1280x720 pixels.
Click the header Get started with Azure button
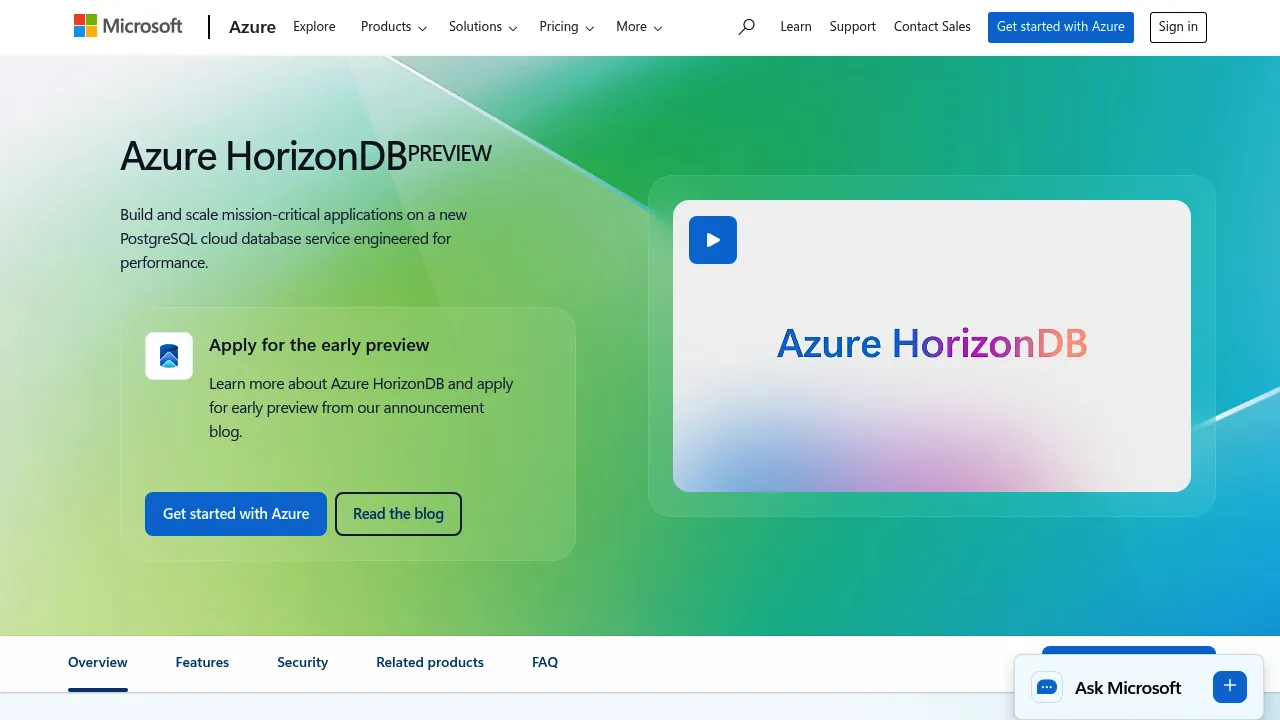click(1061, 27)
